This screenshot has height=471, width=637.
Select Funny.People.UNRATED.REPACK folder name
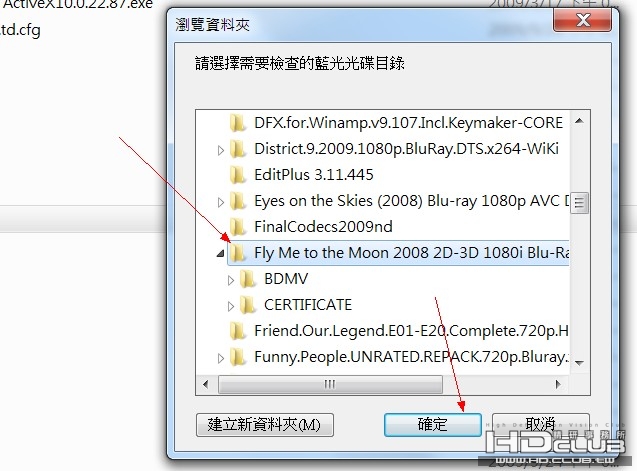tap(412, 357)
